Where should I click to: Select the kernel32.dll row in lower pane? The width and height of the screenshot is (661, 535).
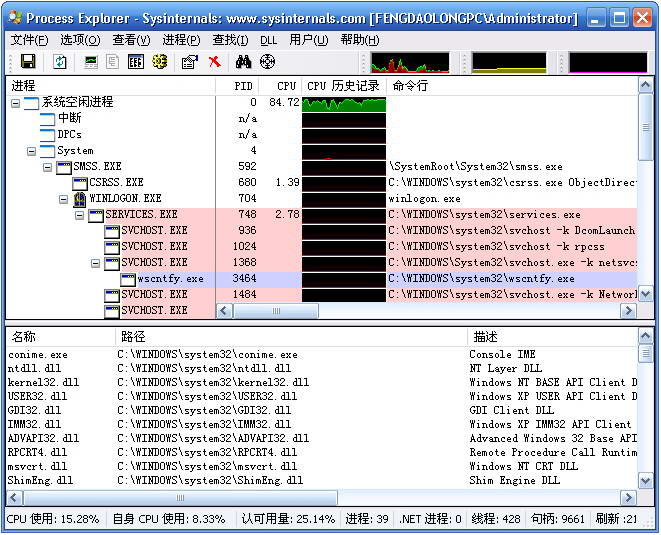click(x=321, y=382)
